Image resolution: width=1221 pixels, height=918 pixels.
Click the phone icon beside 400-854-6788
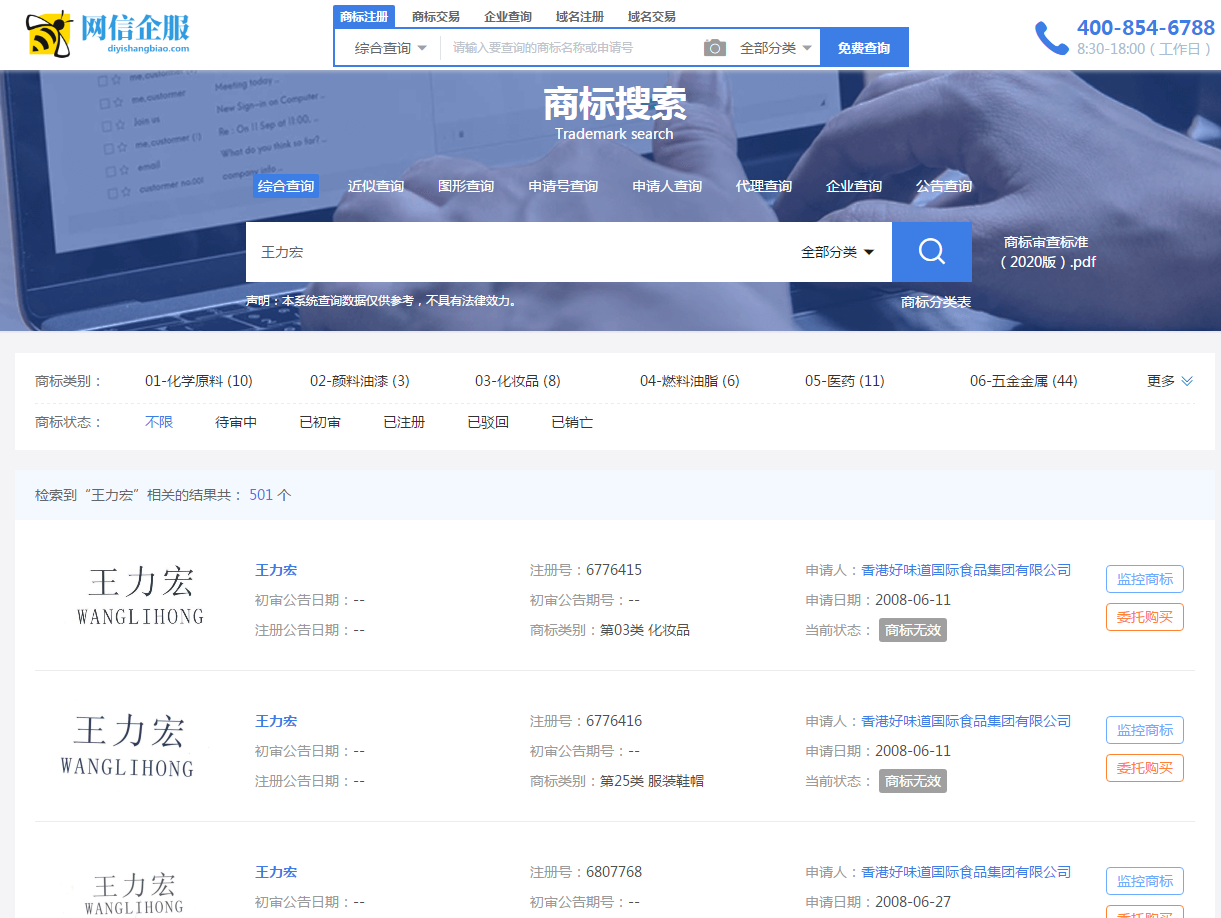pyautogui.click(x=1051, y=38)
